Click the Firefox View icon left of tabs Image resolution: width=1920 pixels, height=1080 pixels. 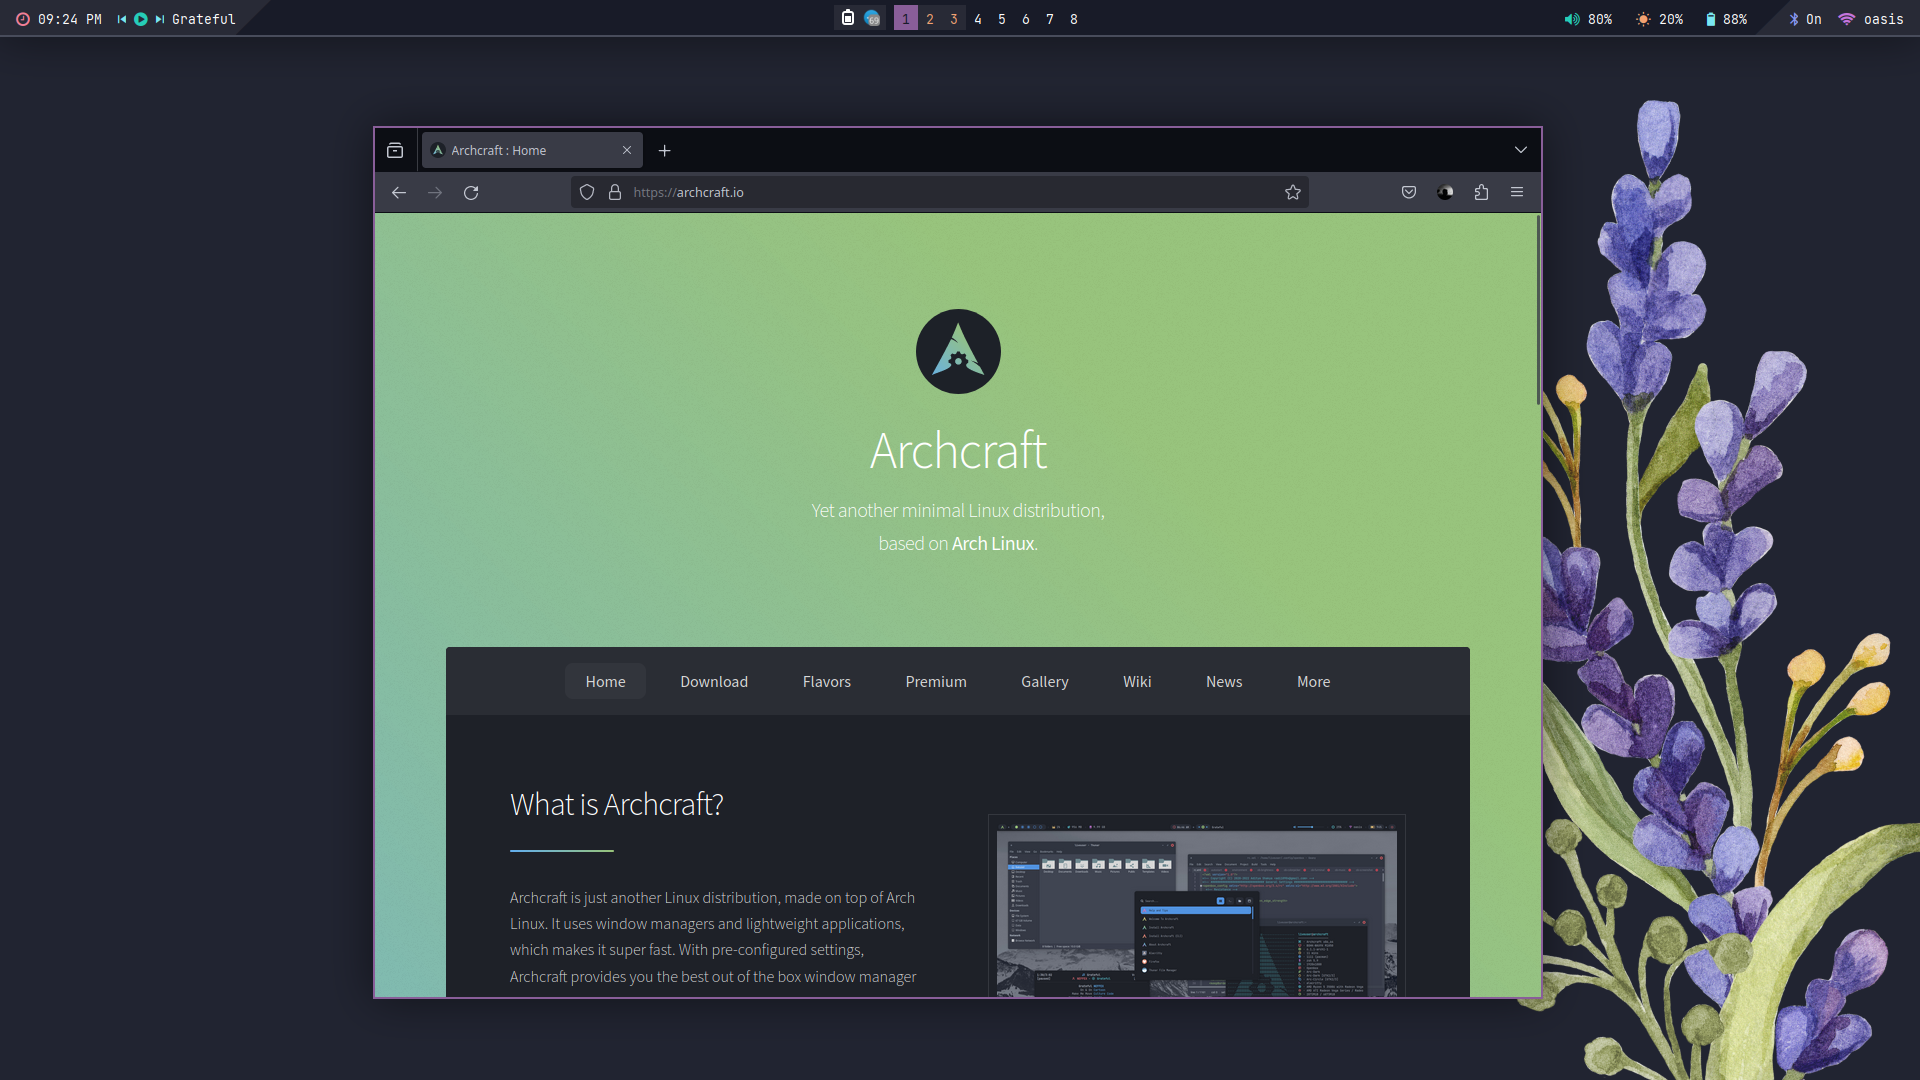coord(395,150)
